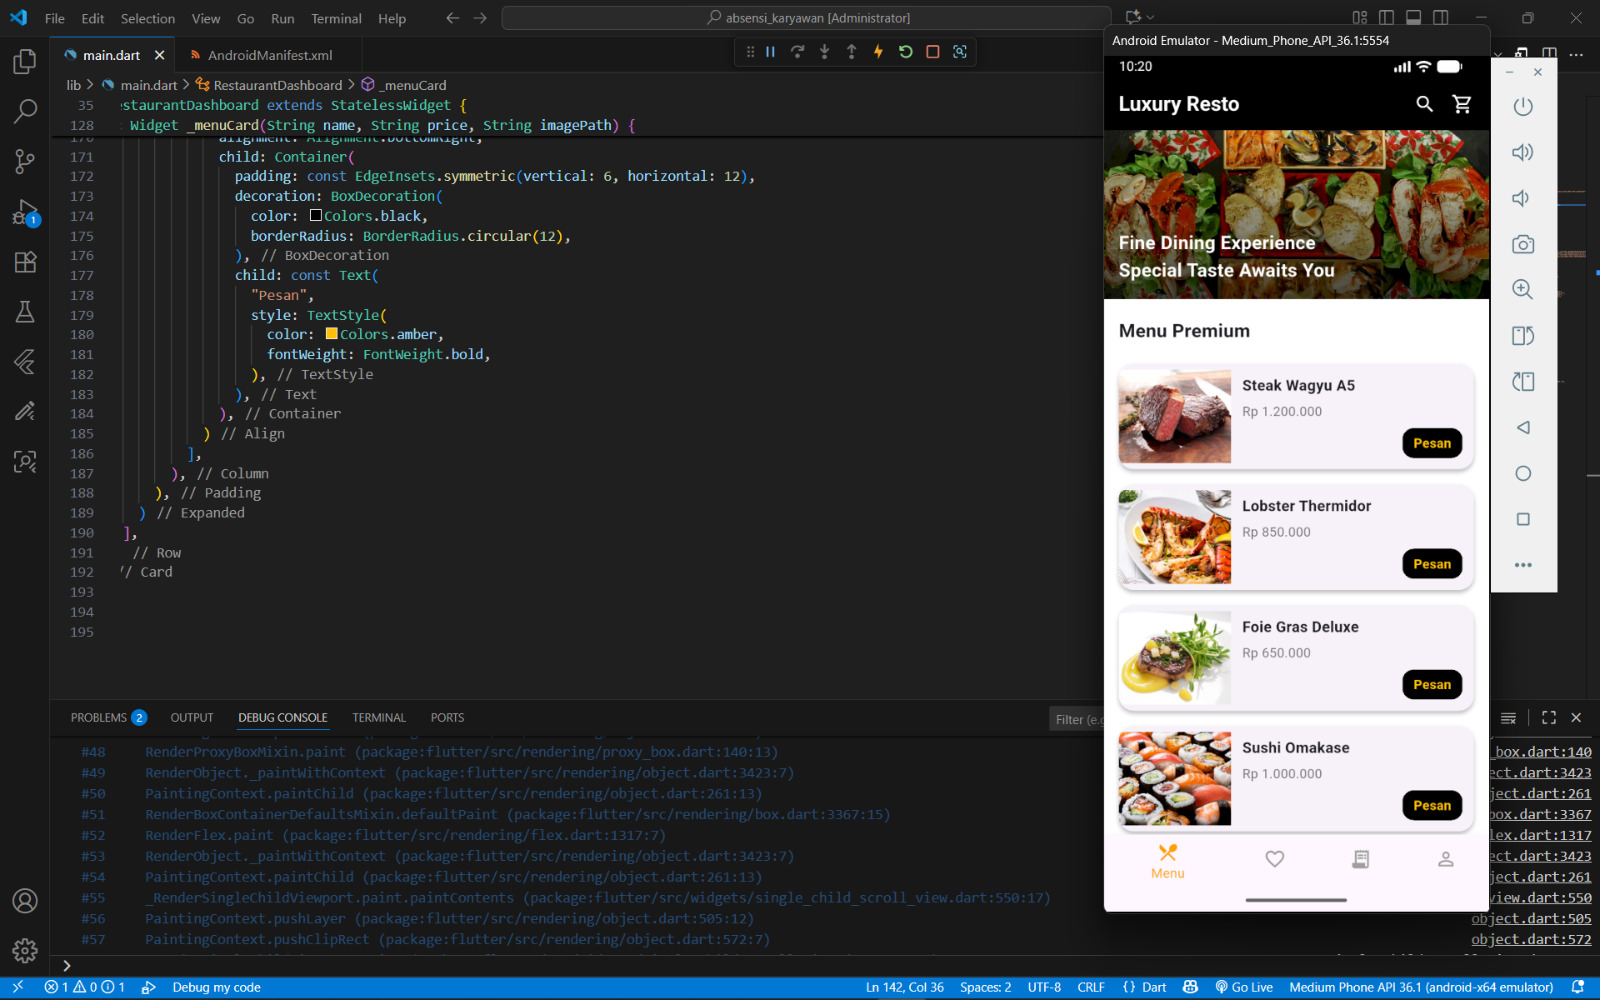This screenshot has height=1000, width=1600.
Task: Click the amber color swatch on line 180
Action: tap(332, 334)
